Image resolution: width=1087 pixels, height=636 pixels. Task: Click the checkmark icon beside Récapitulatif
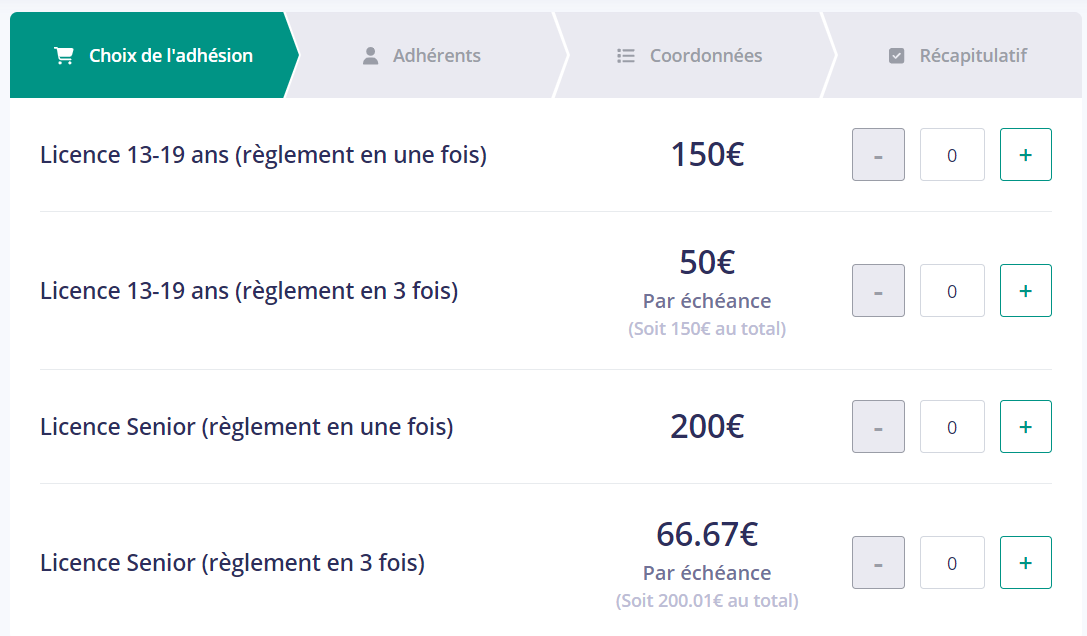point(896,55)
